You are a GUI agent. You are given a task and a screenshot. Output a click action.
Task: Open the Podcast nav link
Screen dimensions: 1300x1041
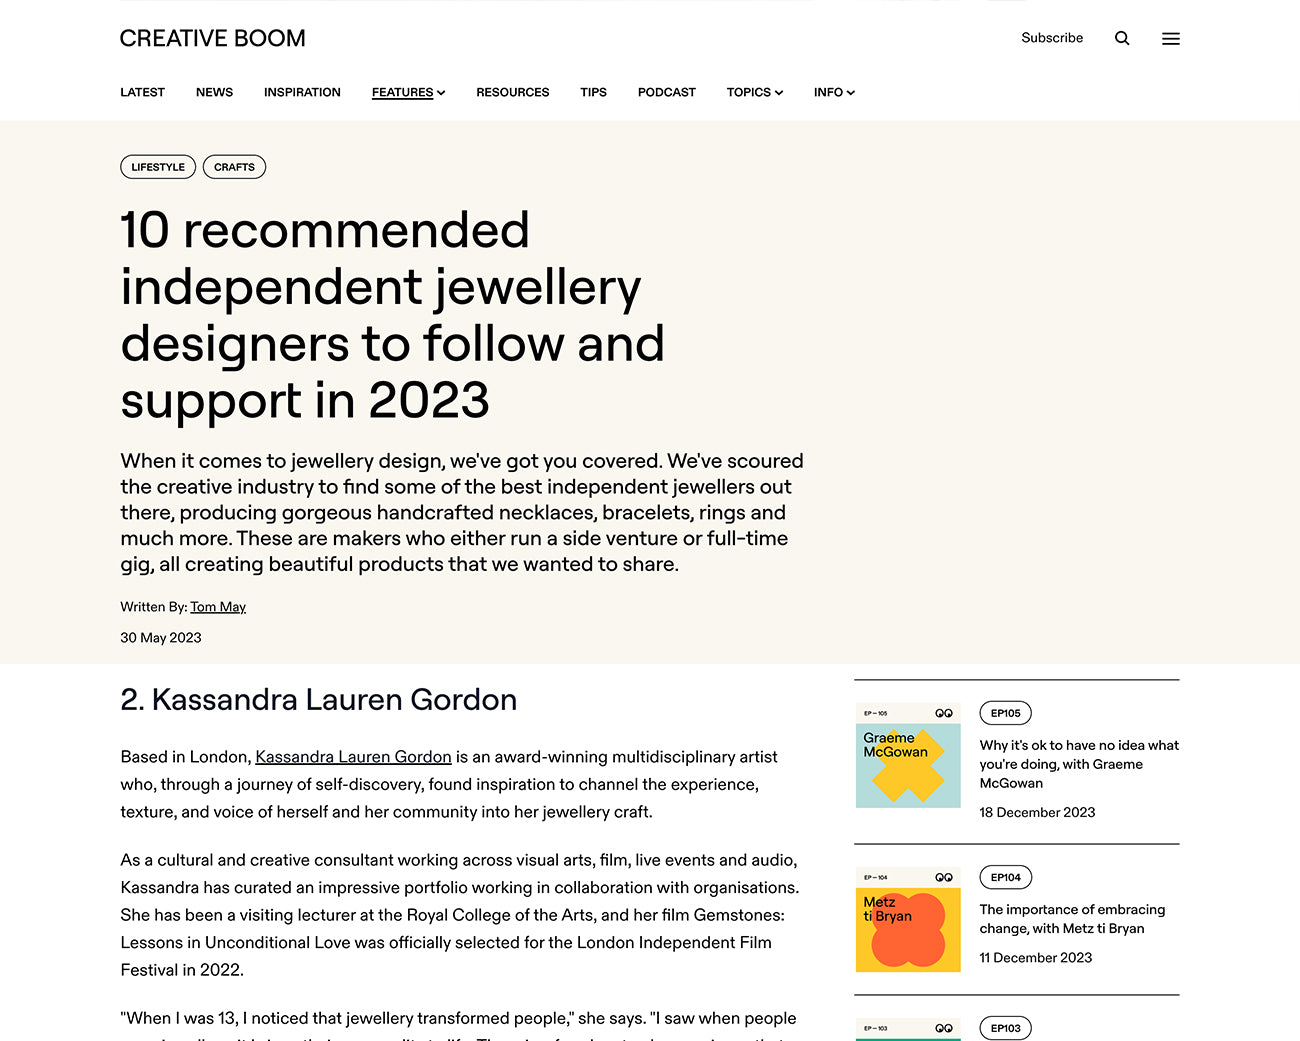click(666, 92)
